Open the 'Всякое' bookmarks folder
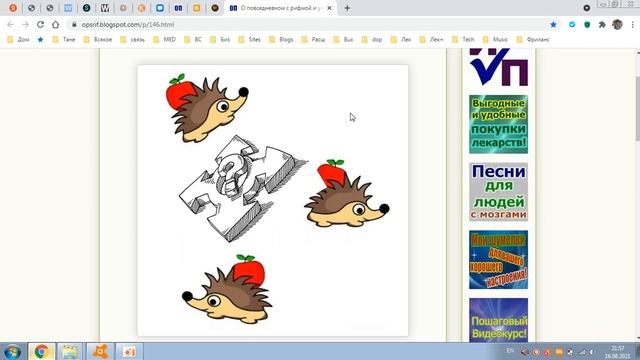Screen dimensions: 640x360 pos(98,40)
